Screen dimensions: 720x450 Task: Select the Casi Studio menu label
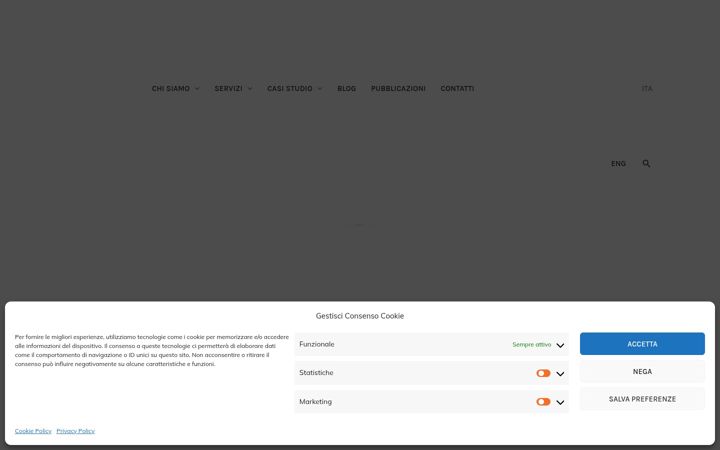tap(290, 89)
